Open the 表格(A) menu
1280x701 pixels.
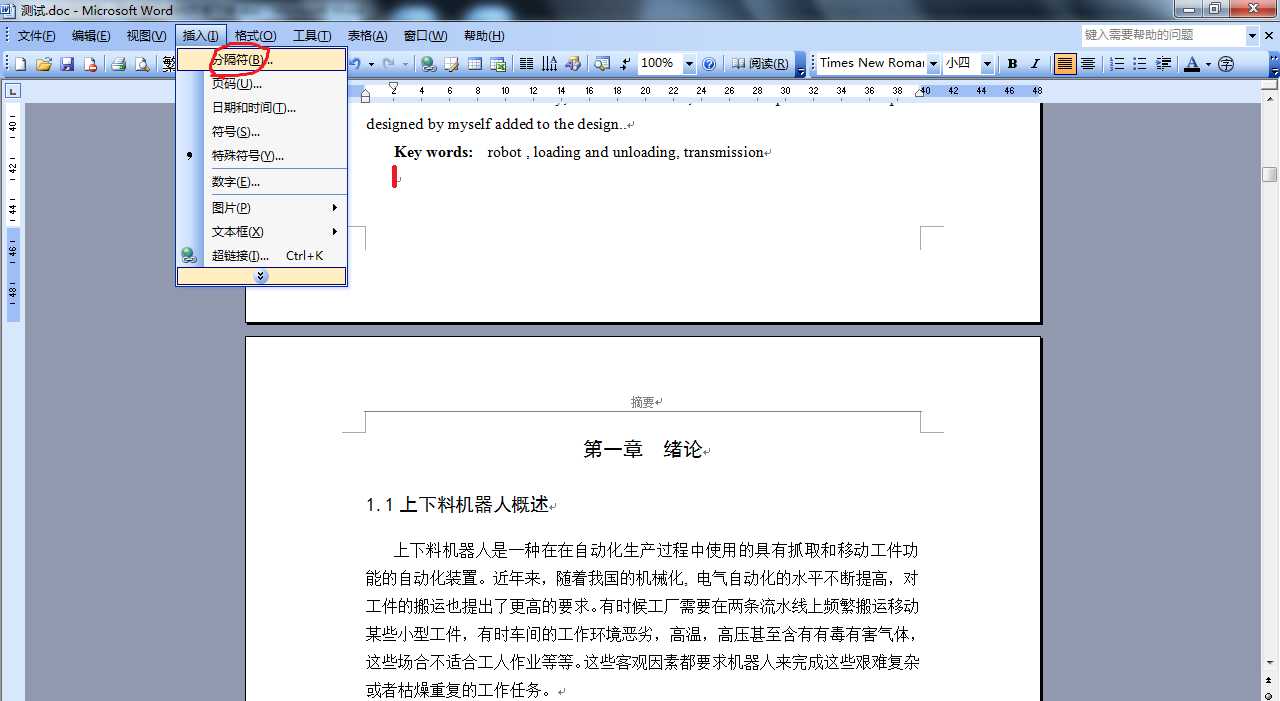367,36
